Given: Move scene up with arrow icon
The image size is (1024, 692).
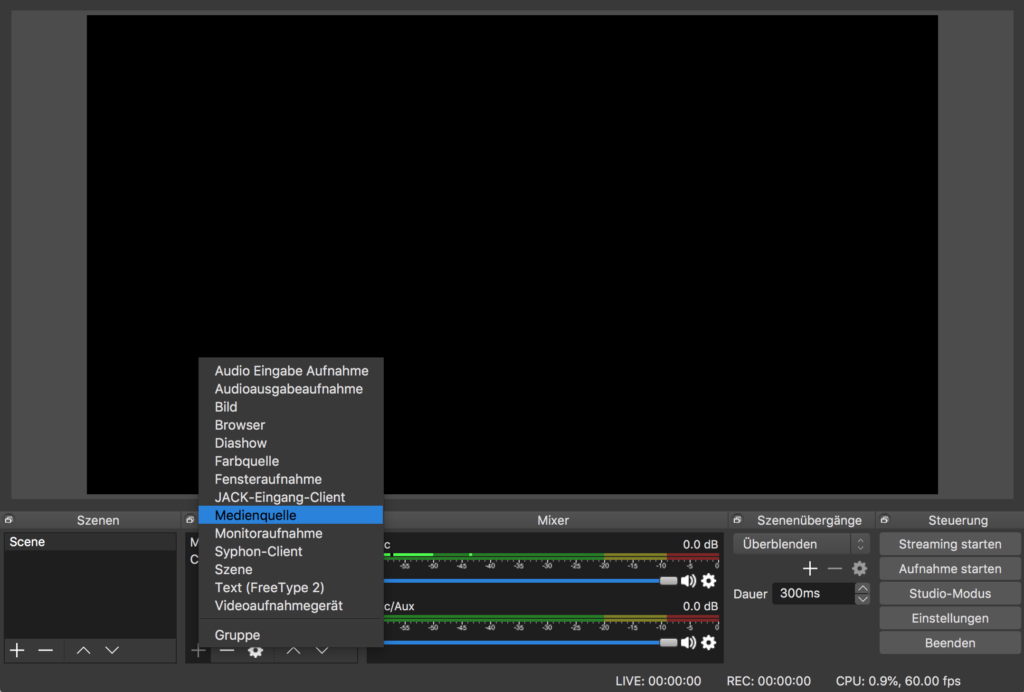Looking at the screenshot, I should coord(84,650).
